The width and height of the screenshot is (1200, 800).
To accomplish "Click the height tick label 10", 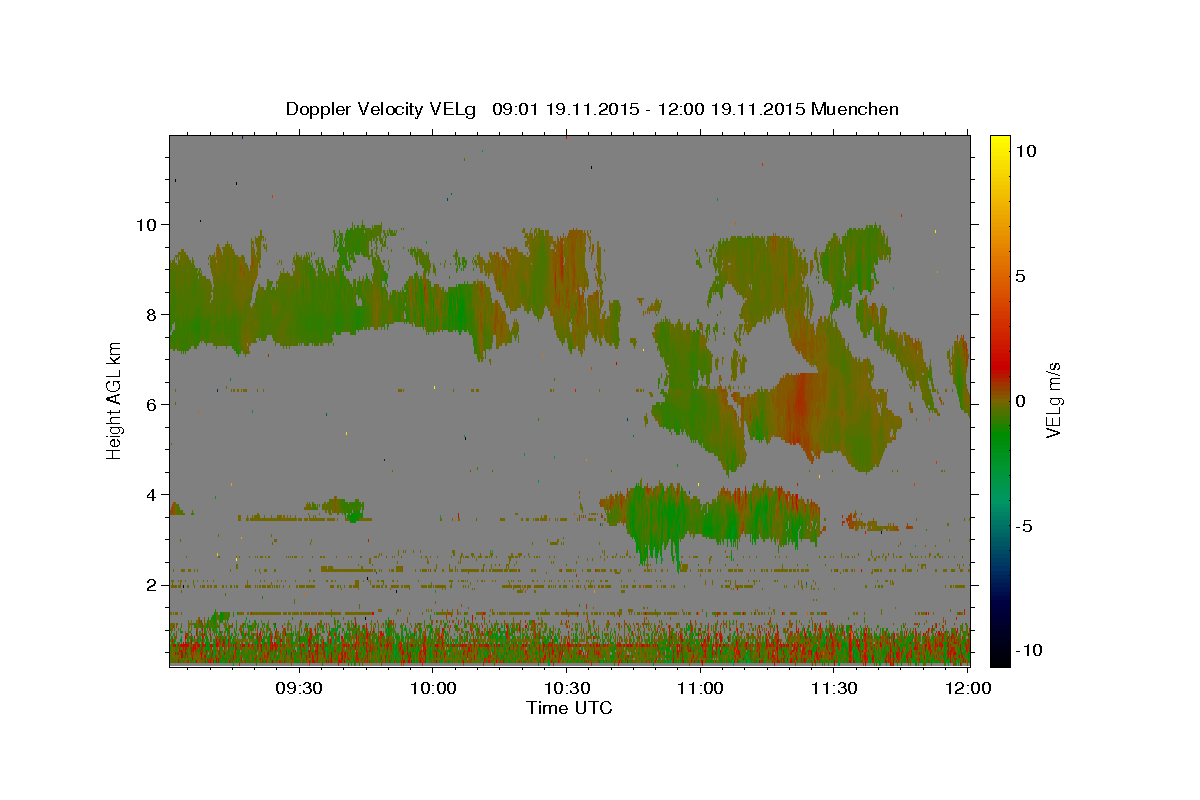I will (x=147, y=224).
